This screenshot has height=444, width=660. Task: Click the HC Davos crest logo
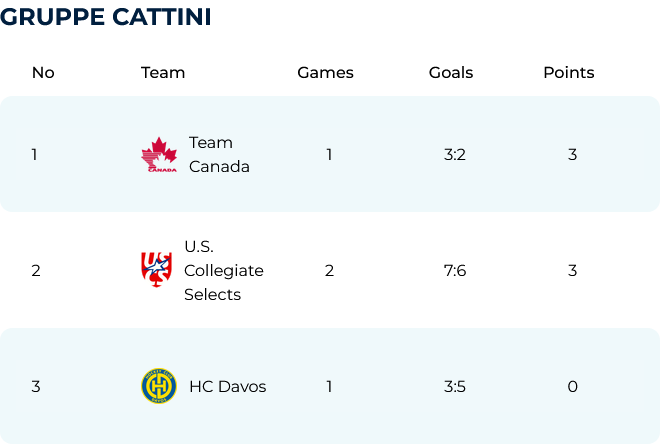coord(159,386)
